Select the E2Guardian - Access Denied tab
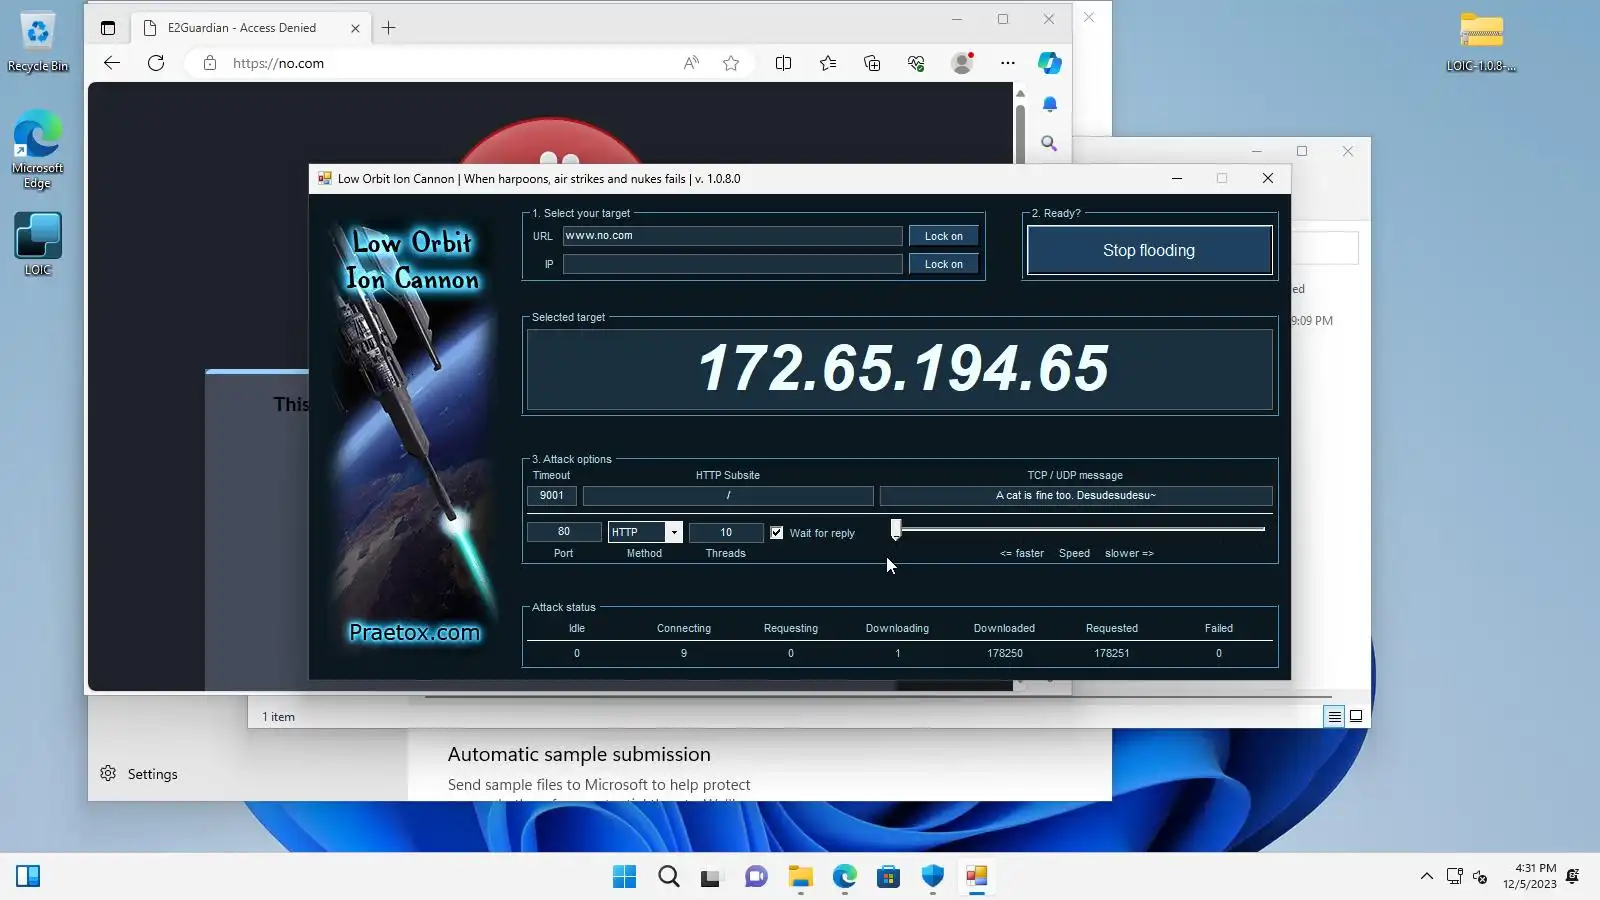This screenshot has height=900, width=1600. [x=250, y=28]
